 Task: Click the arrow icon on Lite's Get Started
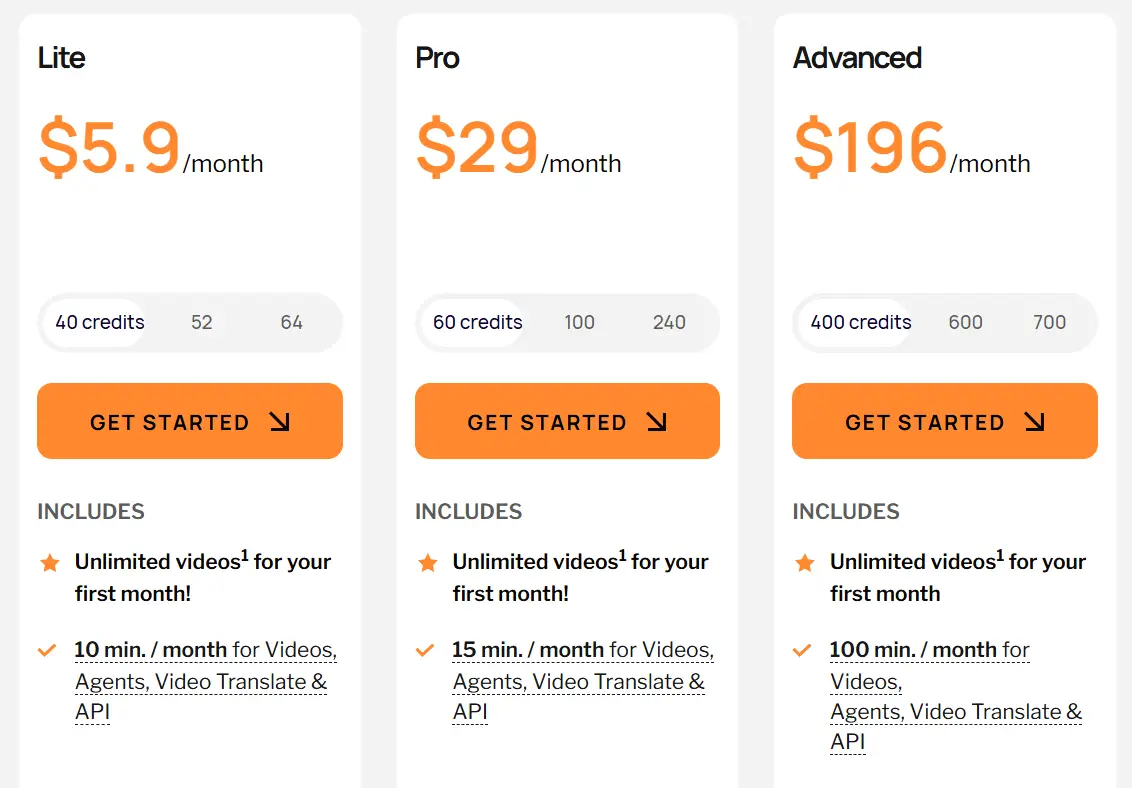(280, 422)
